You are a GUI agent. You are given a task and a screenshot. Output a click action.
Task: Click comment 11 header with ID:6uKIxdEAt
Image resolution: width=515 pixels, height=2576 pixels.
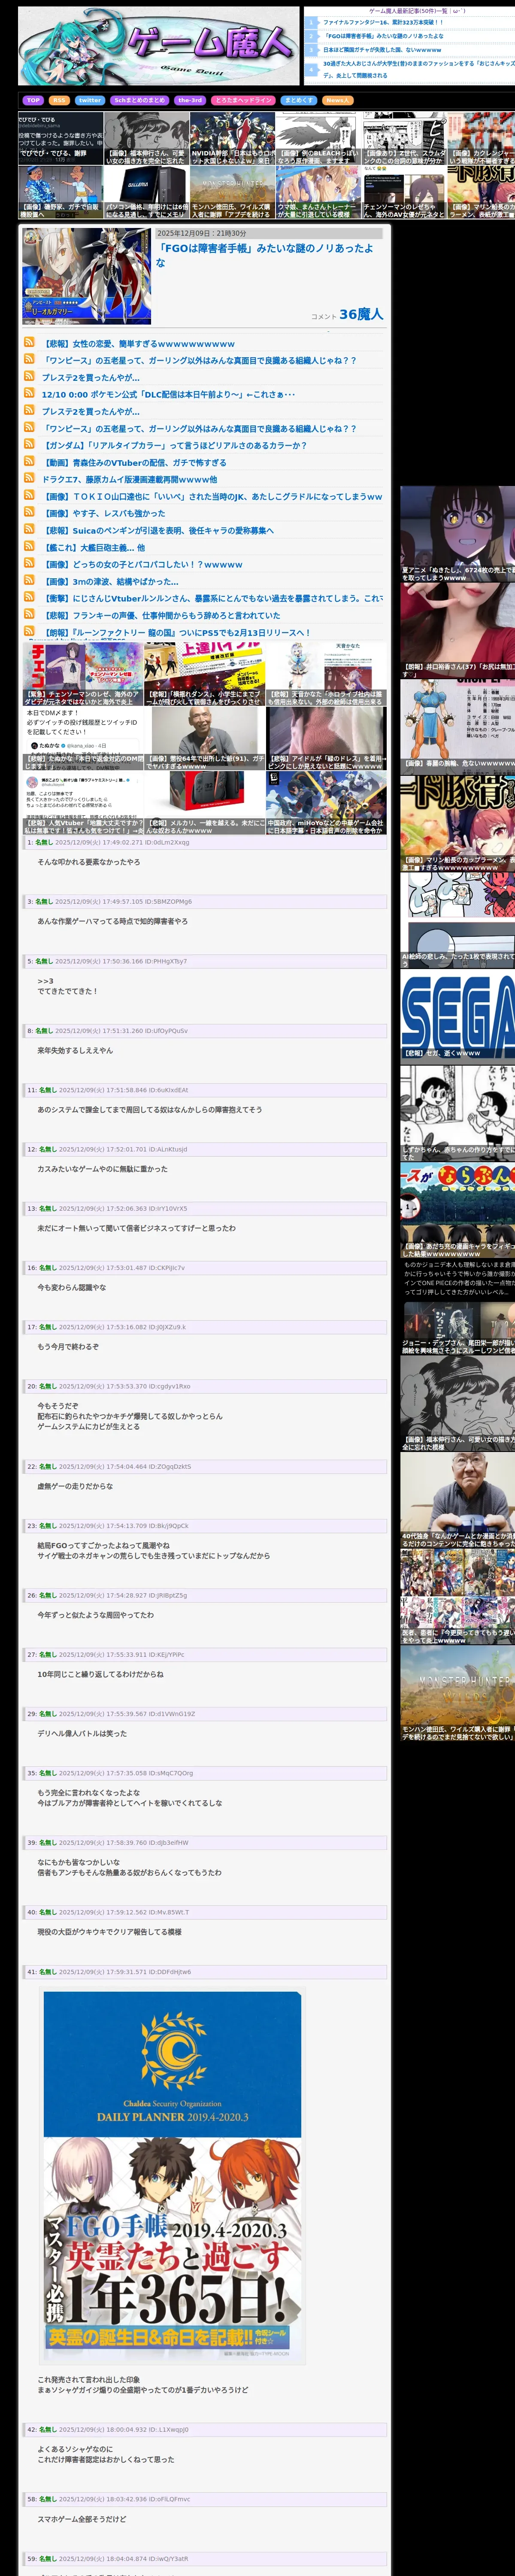pos(205,1090)
